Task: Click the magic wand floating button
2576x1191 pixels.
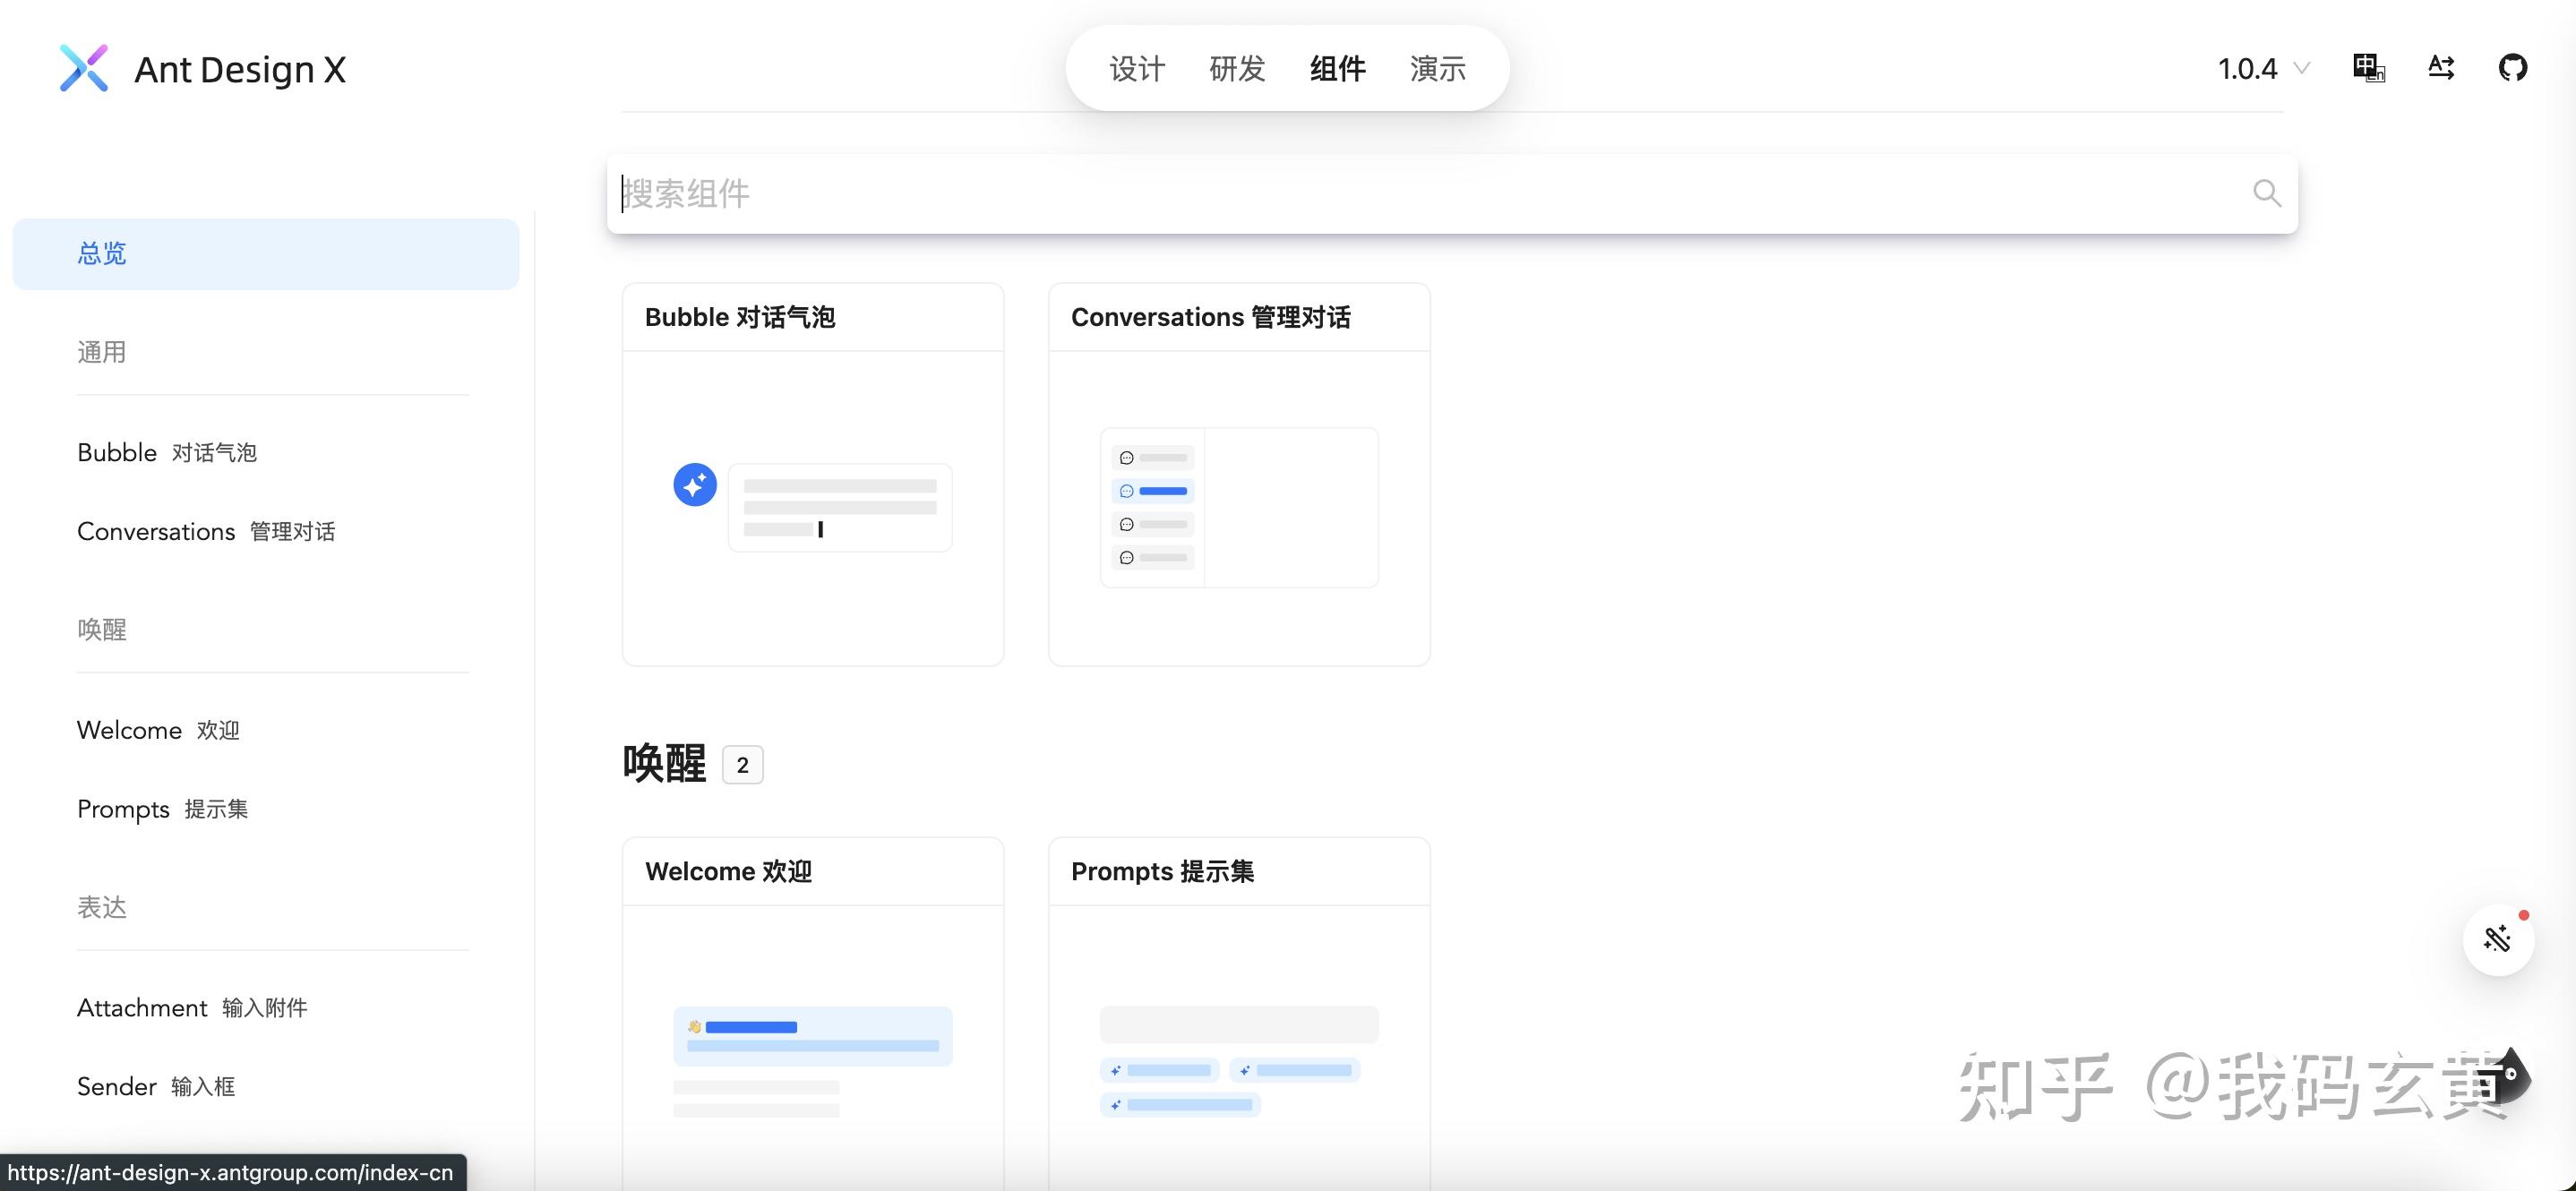Action: coord(2497,939)
